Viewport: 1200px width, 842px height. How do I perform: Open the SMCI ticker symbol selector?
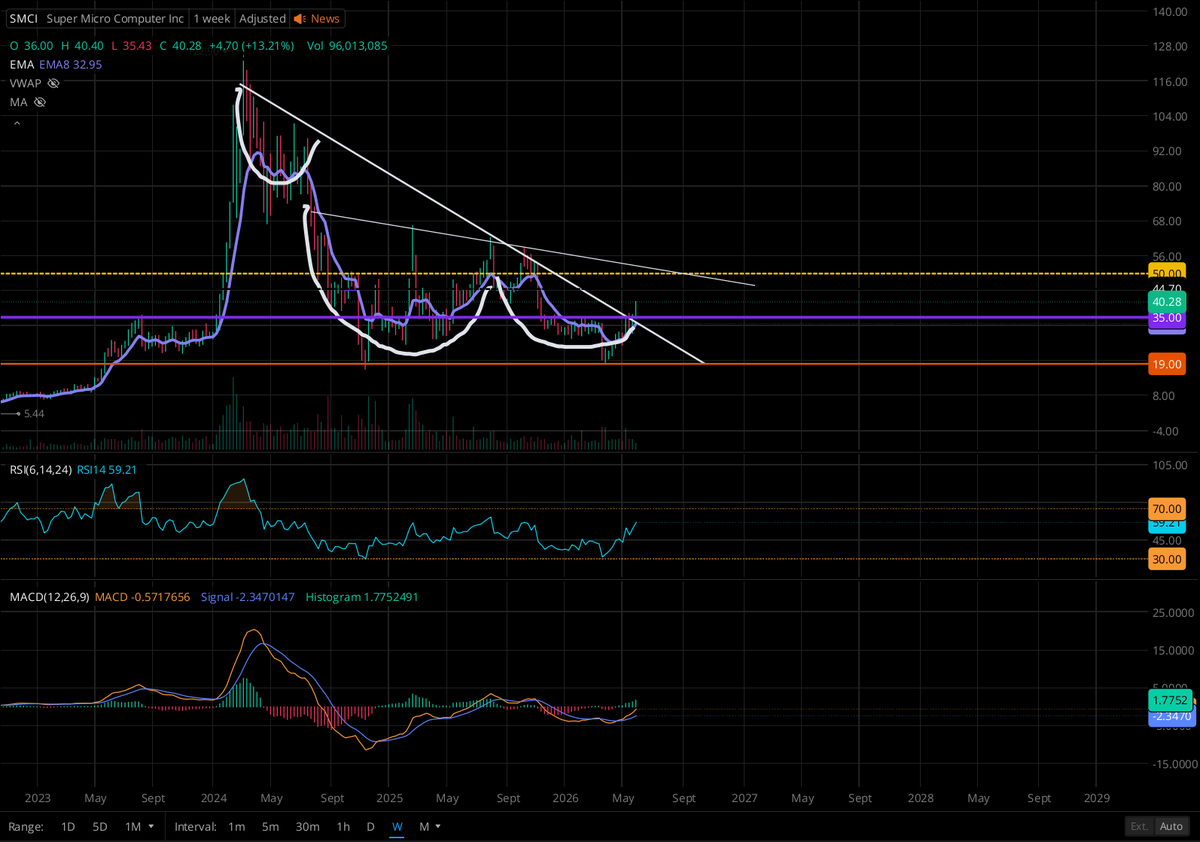coord(23,19)
